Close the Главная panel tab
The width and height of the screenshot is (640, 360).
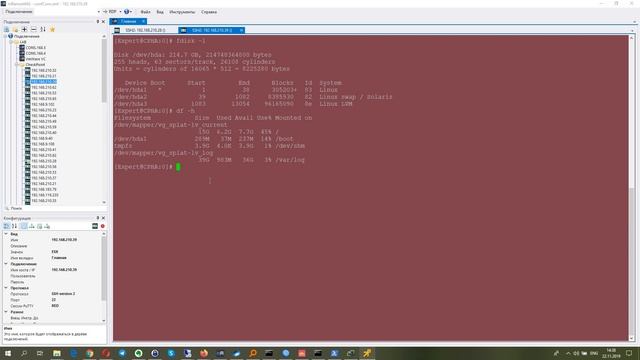(x=143, y=21)
